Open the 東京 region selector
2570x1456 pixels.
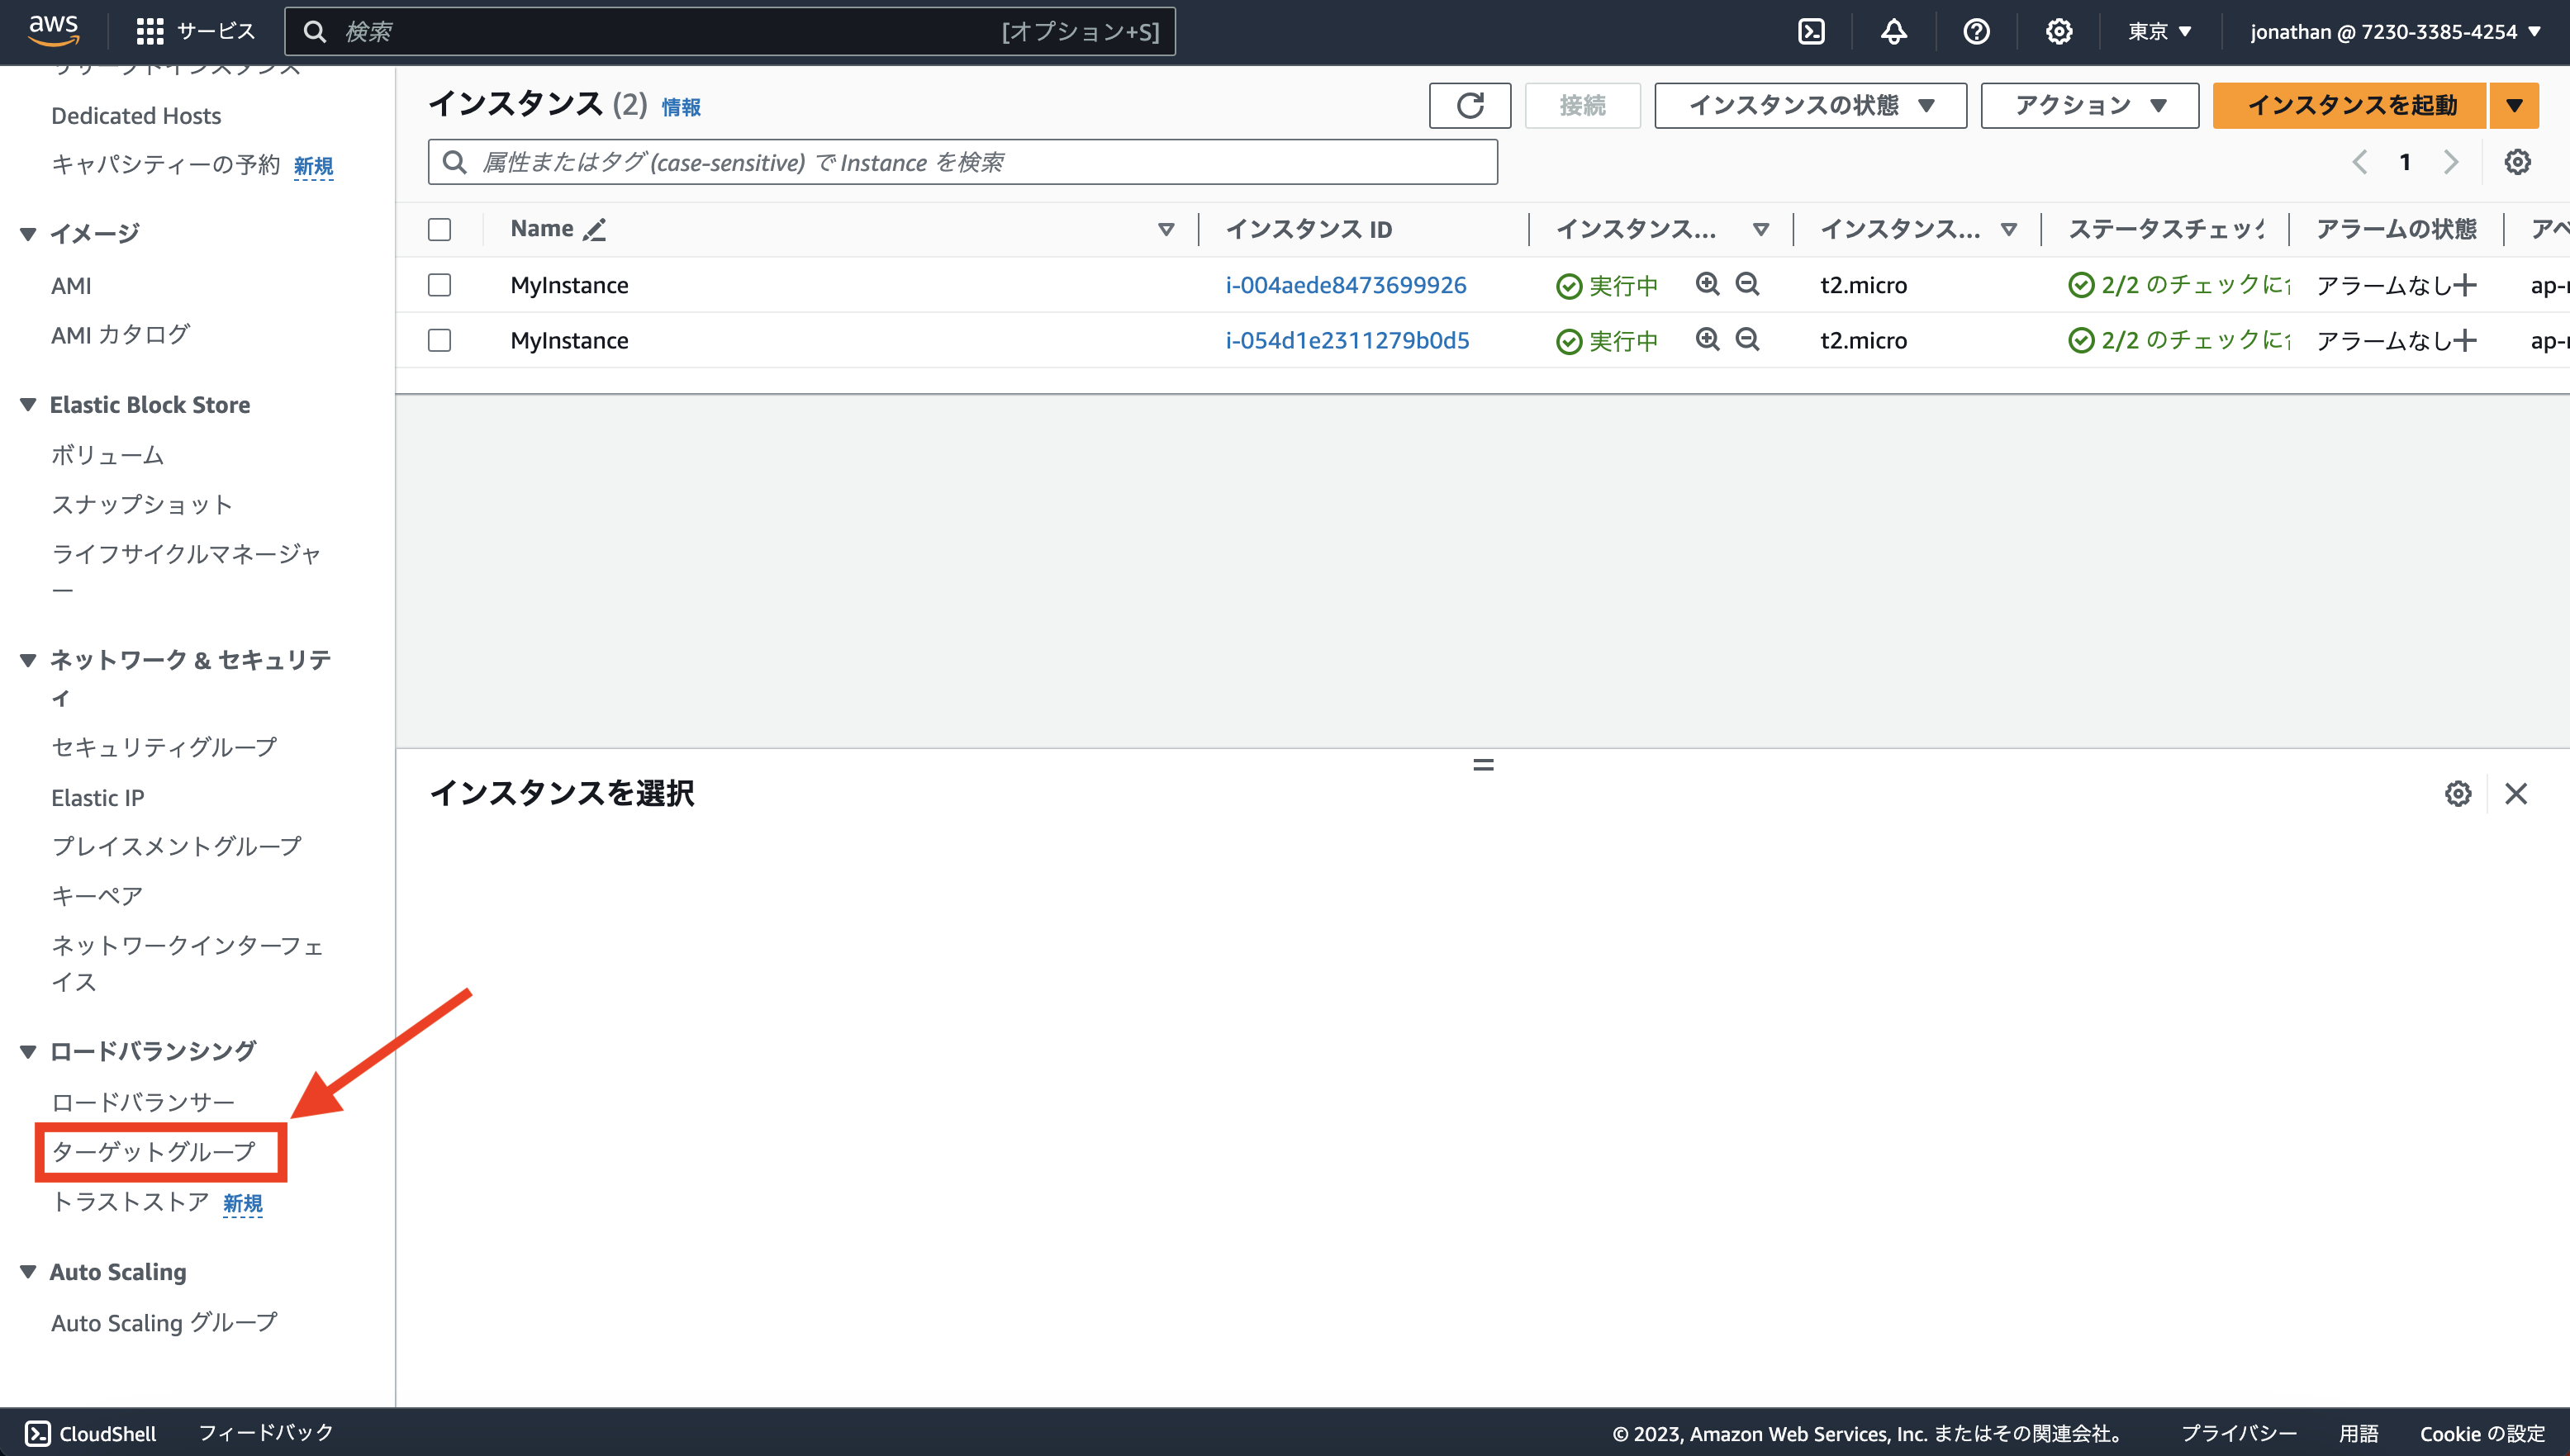[2159, 31]
